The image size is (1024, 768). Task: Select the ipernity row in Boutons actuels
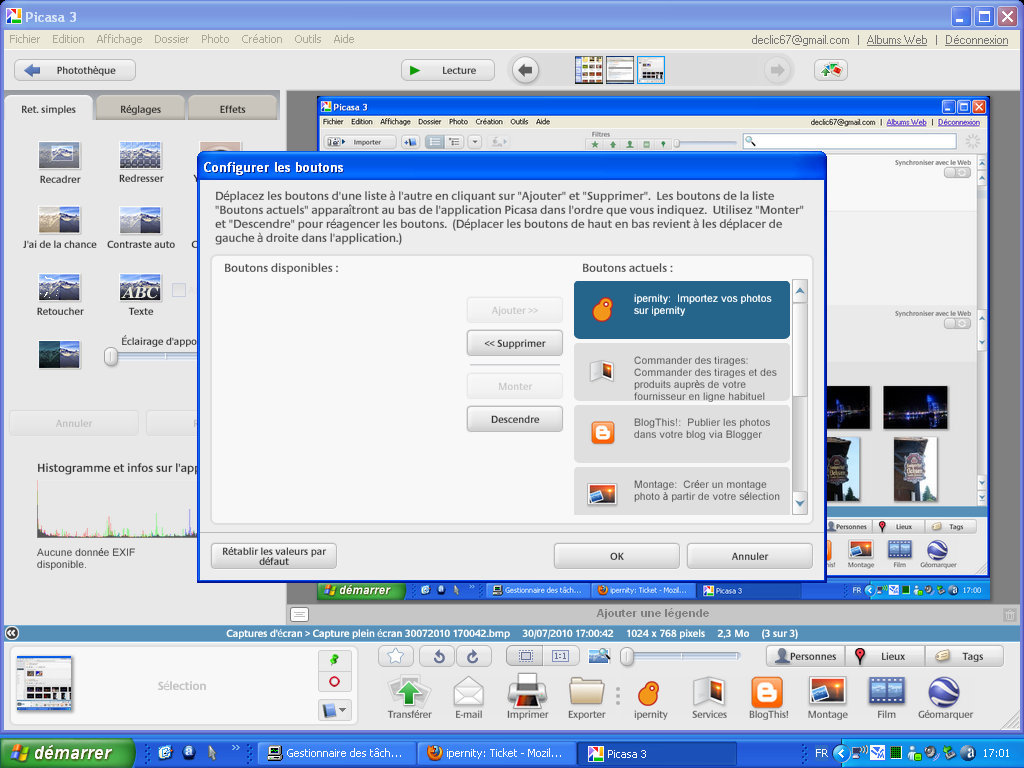(x=682, y=310)
